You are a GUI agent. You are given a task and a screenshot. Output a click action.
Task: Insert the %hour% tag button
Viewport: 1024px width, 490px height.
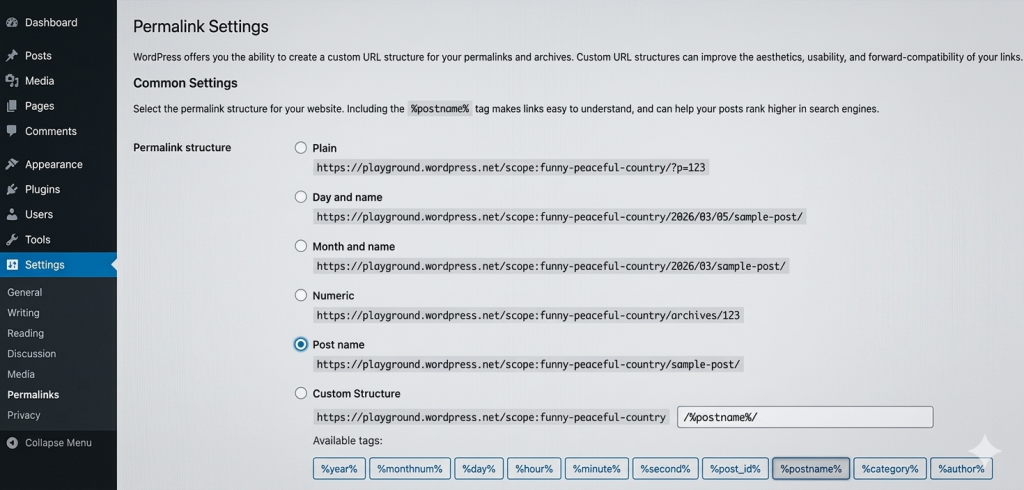coord(534,468)
